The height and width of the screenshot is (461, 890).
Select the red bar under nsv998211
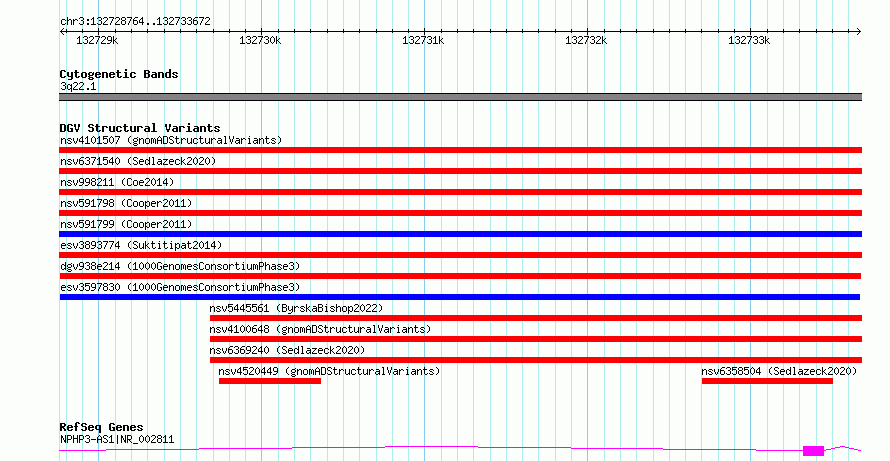460,192
